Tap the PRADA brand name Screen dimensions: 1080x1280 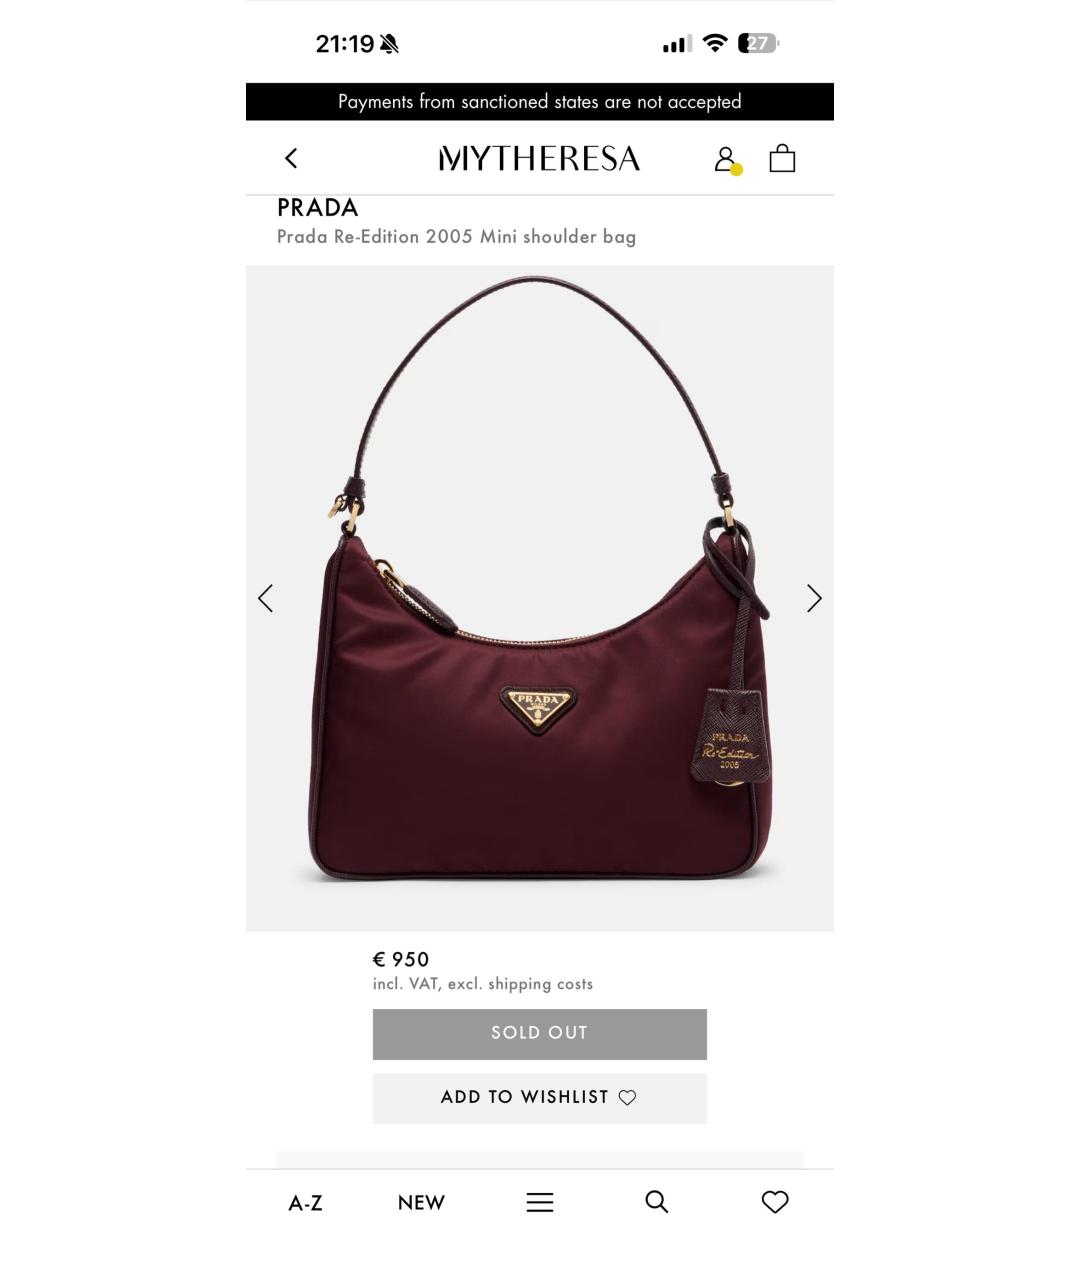pyautogui.click(x=318, y=208)
